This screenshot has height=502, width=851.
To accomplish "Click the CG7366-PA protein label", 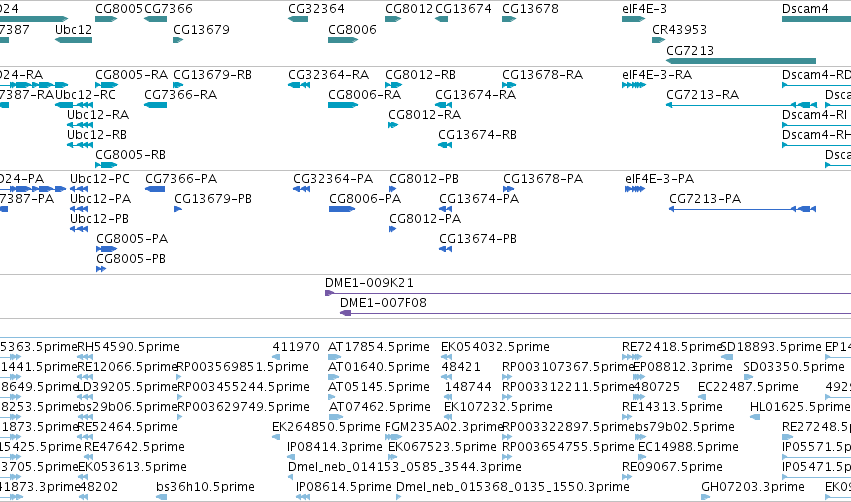I will pos(181,179).
